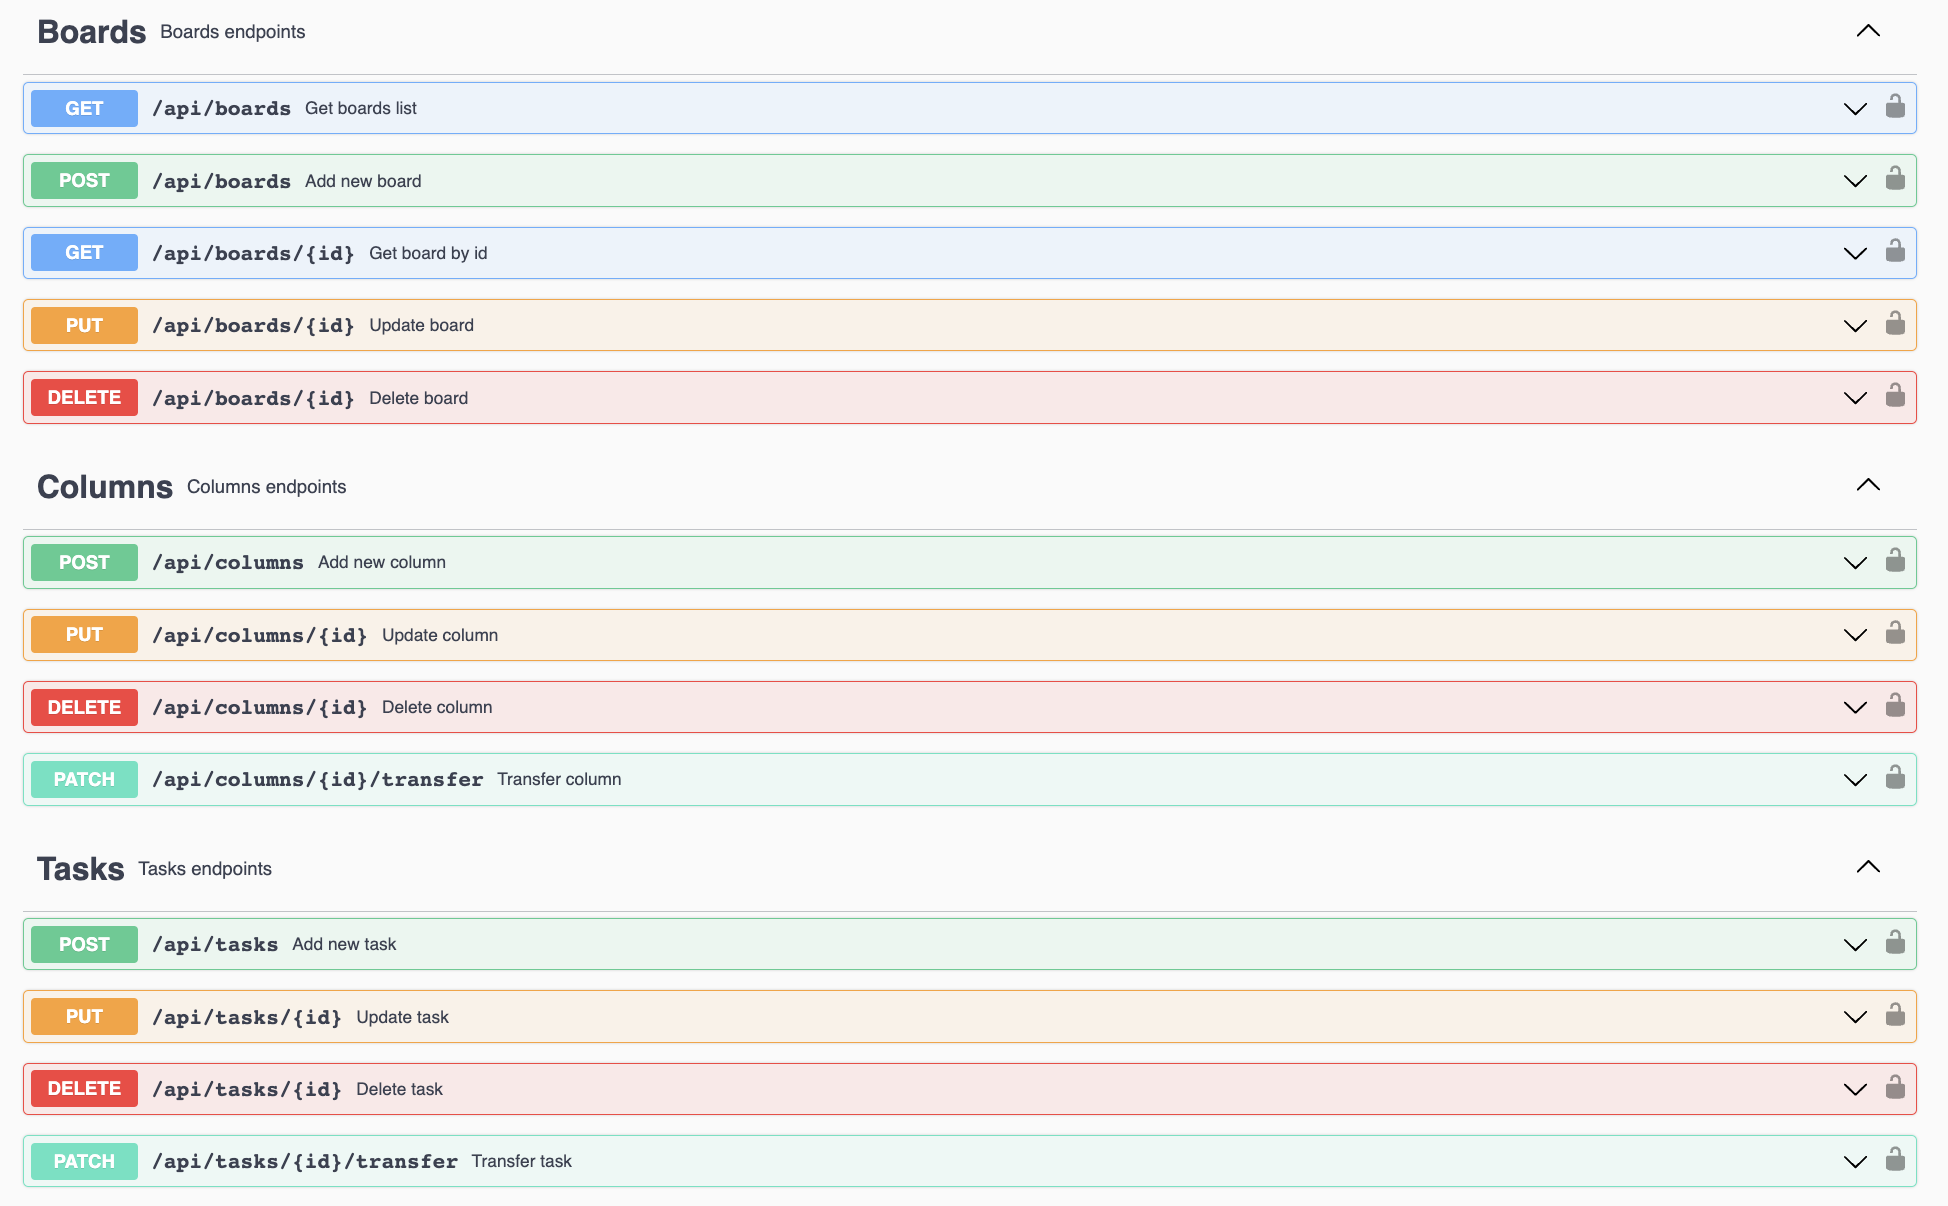The image size is (1948, 1206).
Task: Click the /api/columns path link
Action: click(228, 562)
